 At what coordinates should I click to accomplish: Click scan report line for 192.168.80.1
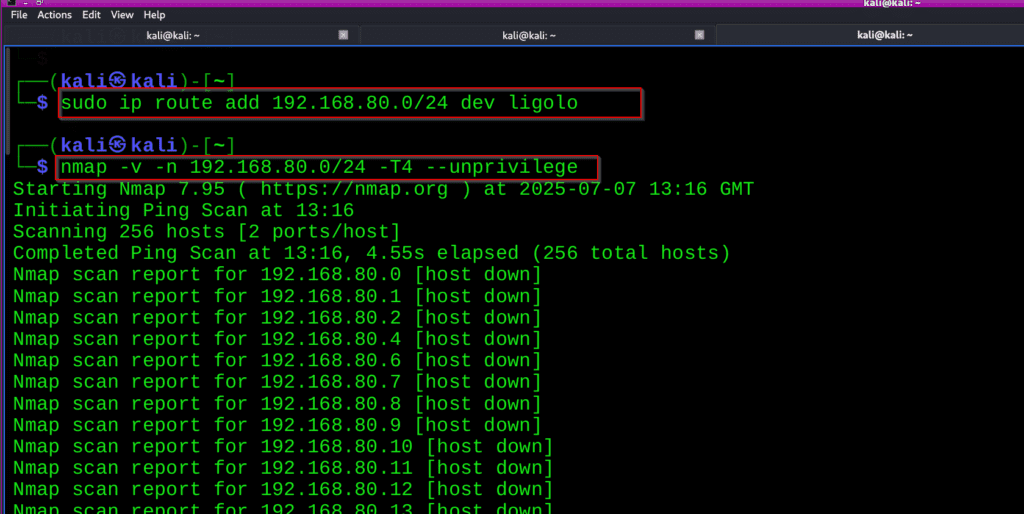tap(277, 296)
